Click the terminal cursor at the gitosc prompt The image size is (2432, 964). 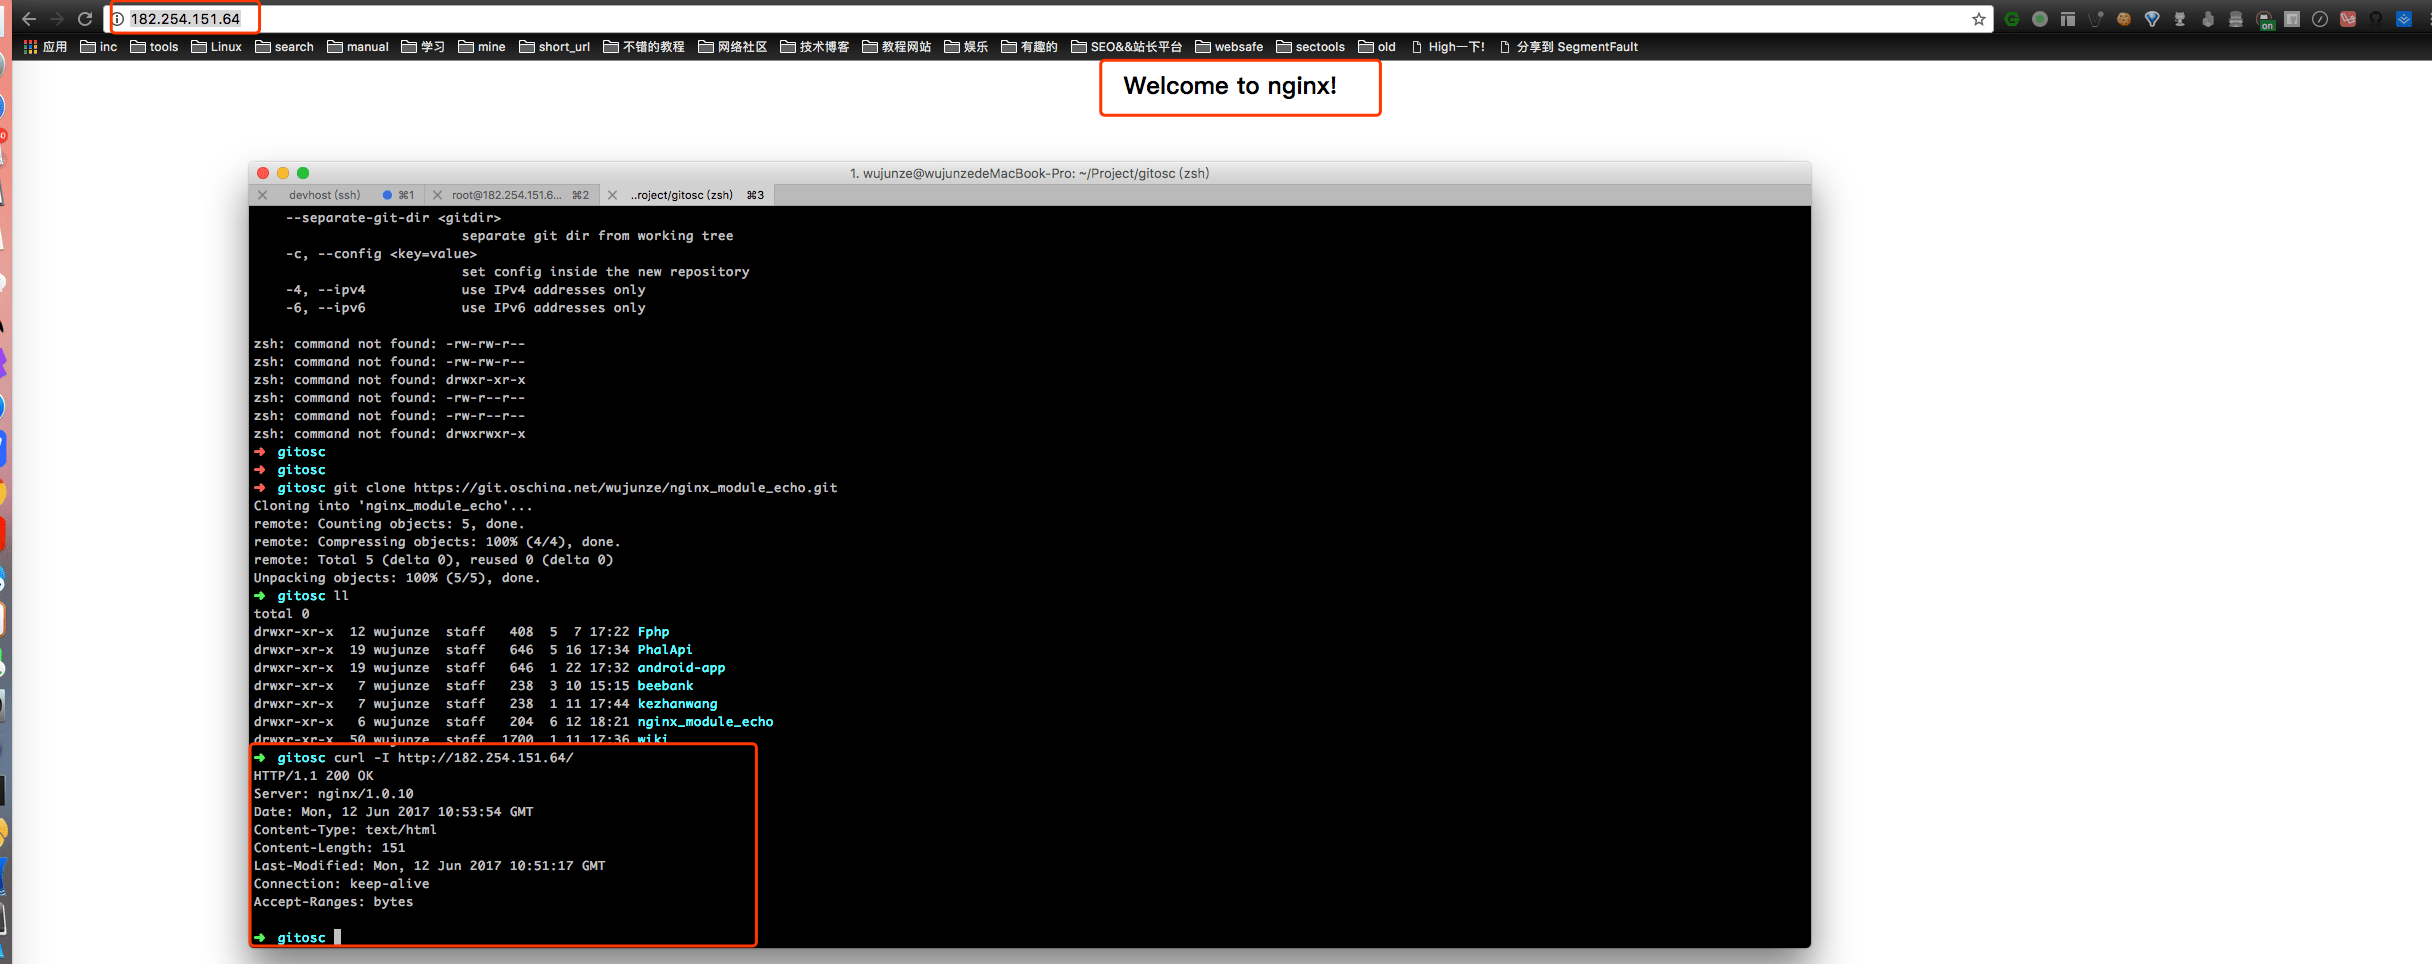(x=338, y=937)
